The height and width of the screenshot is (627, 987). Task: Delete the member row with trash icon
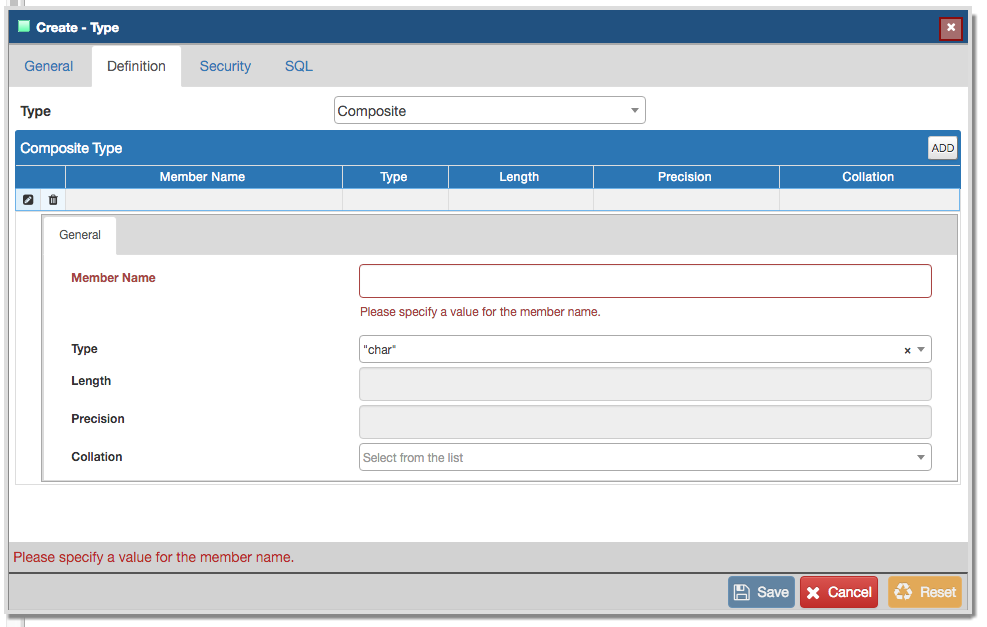[x=53, y=200]
